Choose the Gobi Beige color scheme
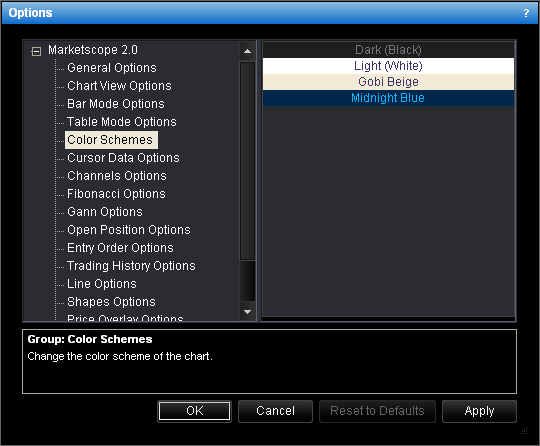 [x=388, y=82]
